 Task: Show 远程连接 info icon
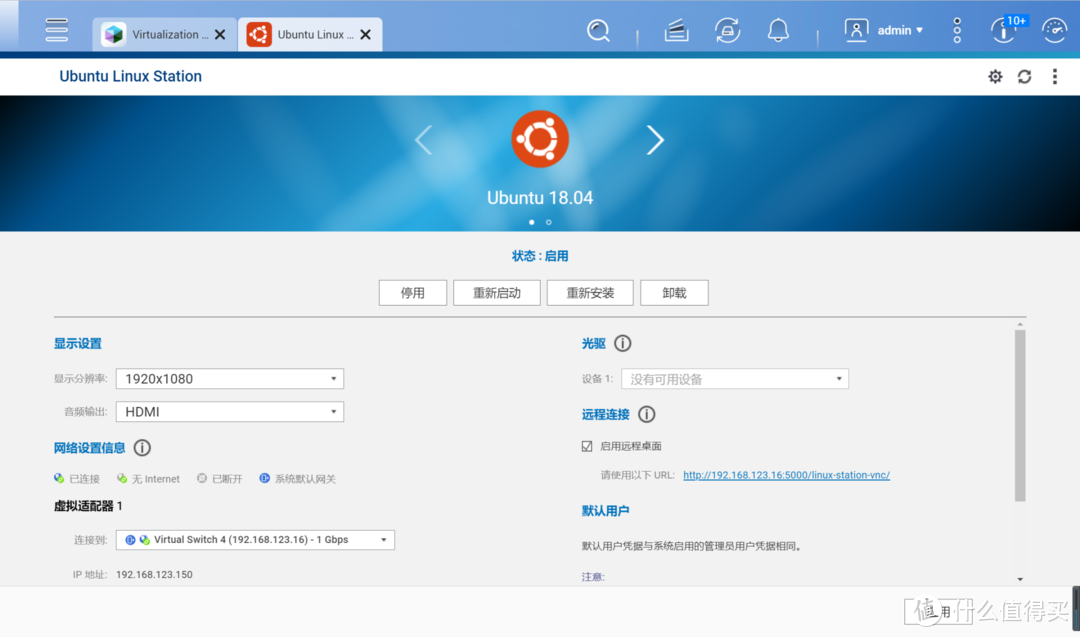(x=646, y=414)
